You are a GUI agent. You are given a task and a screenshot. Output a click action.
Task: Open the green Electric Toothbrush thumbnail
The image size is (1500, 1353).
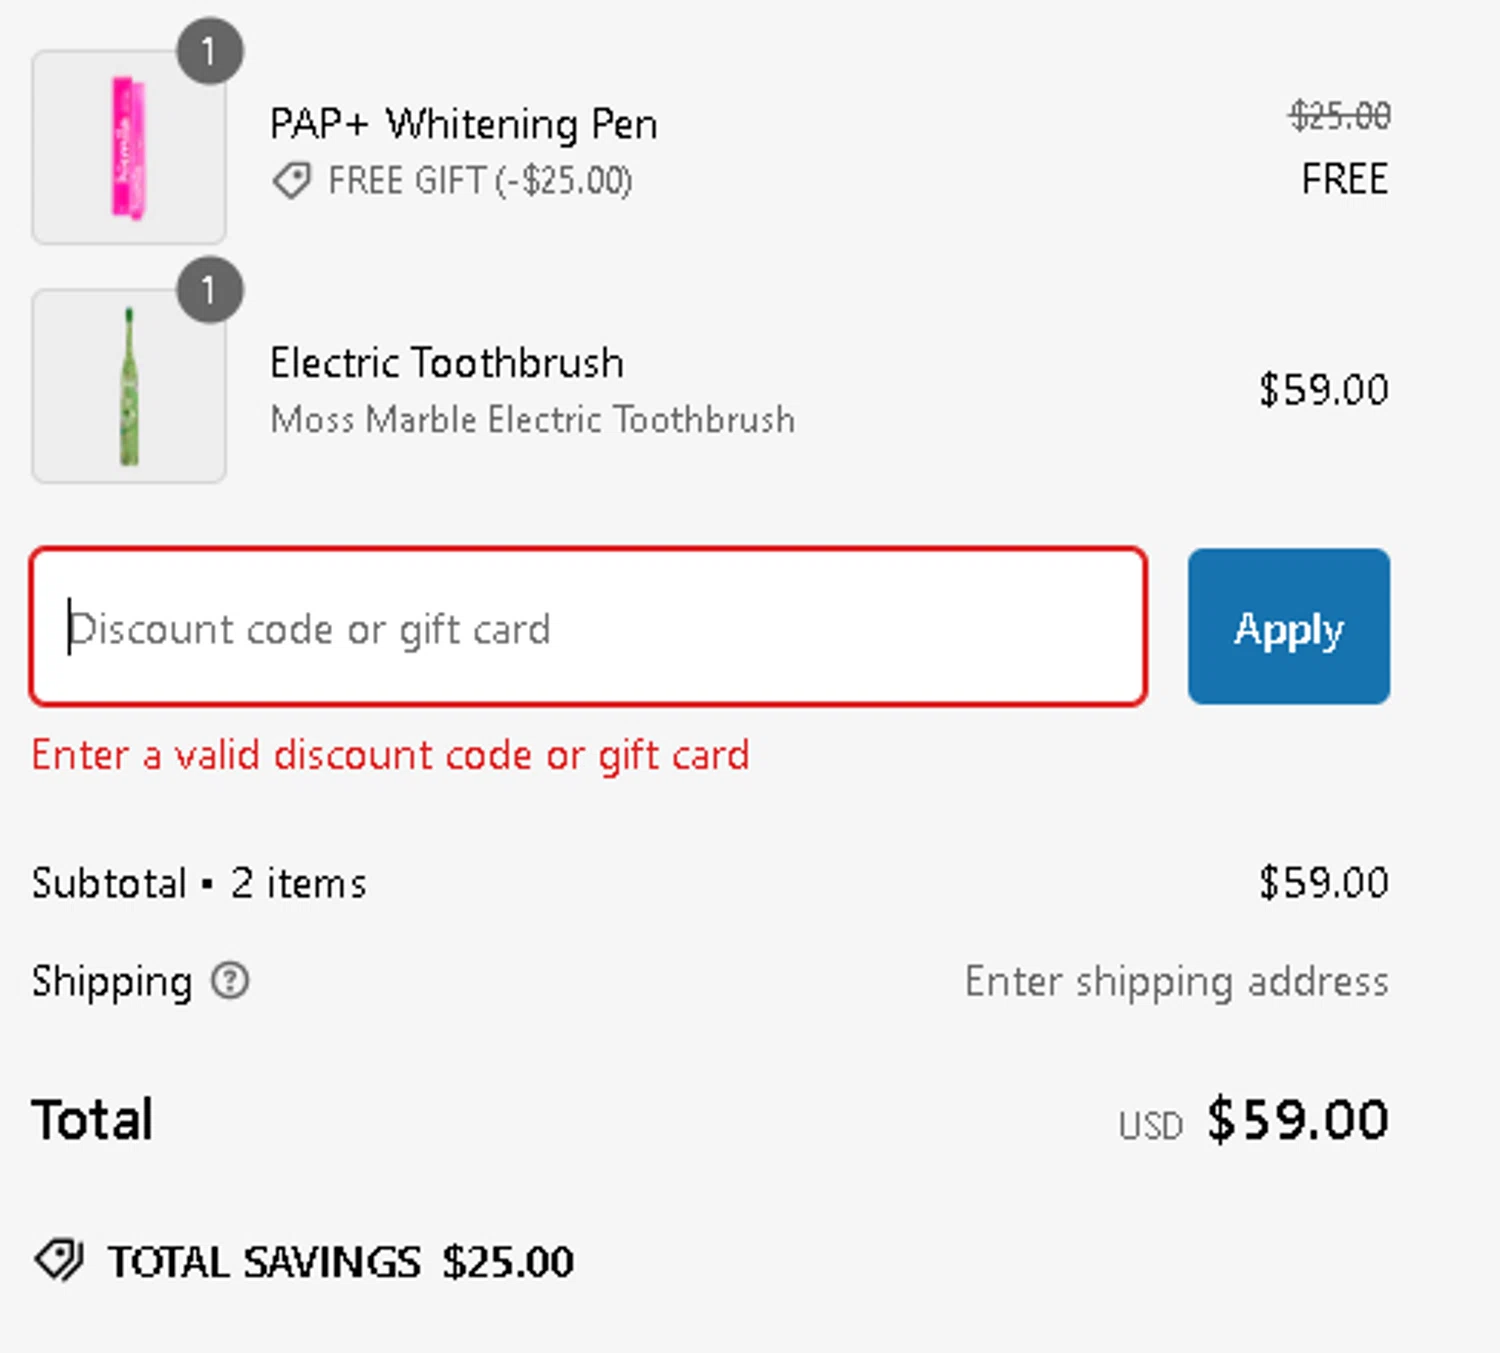click(x=129, y=387)
